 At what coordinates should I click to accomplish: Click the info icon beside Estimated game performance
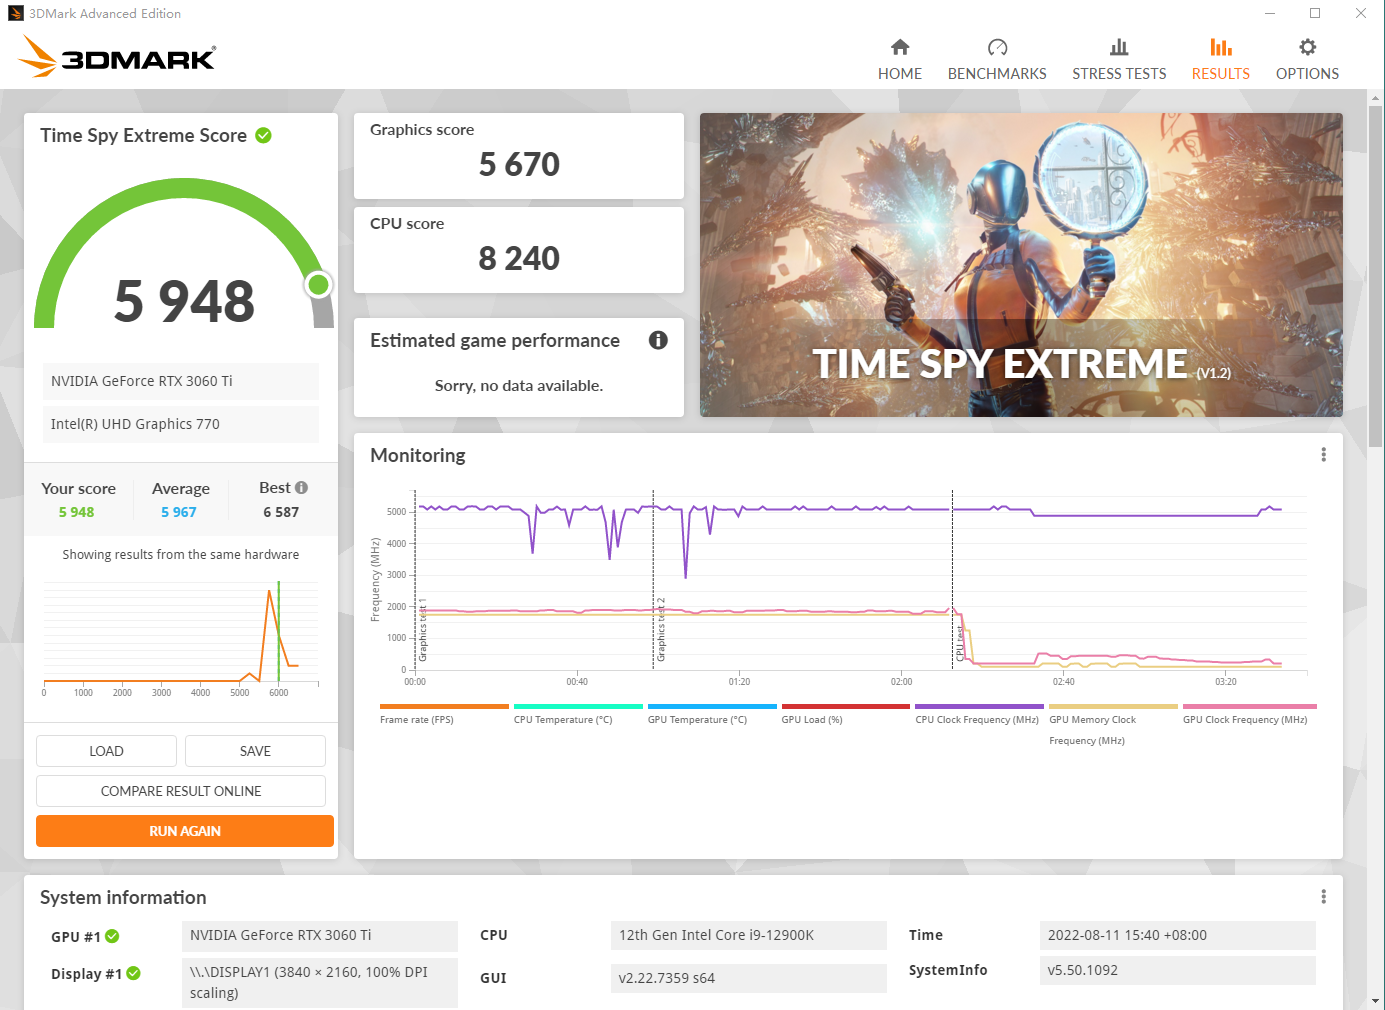point(658,340)
